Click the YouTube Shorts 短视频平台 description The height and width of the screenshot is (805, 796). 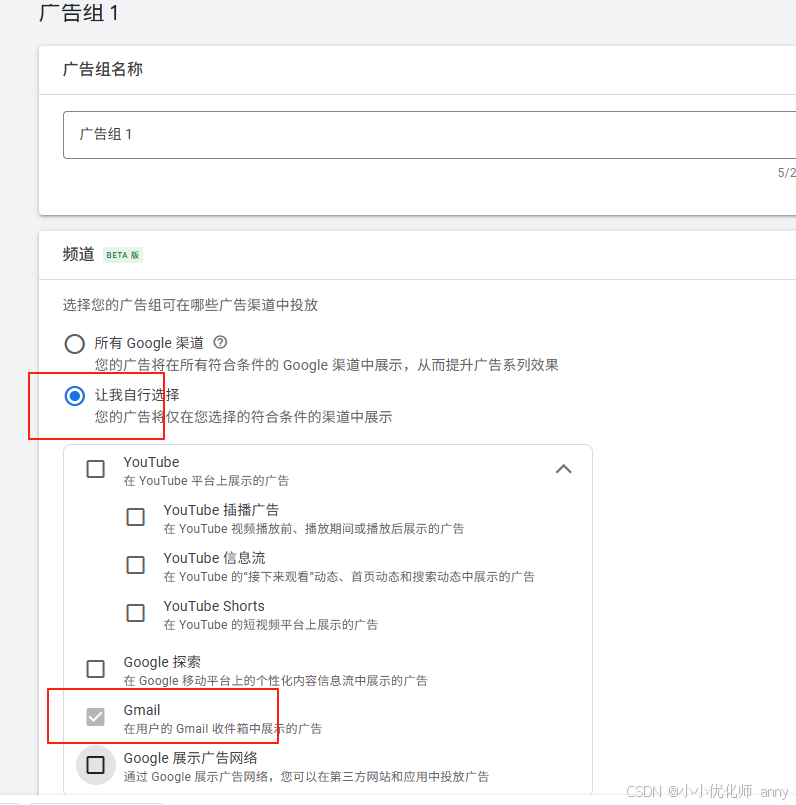(x=271, y=625)
